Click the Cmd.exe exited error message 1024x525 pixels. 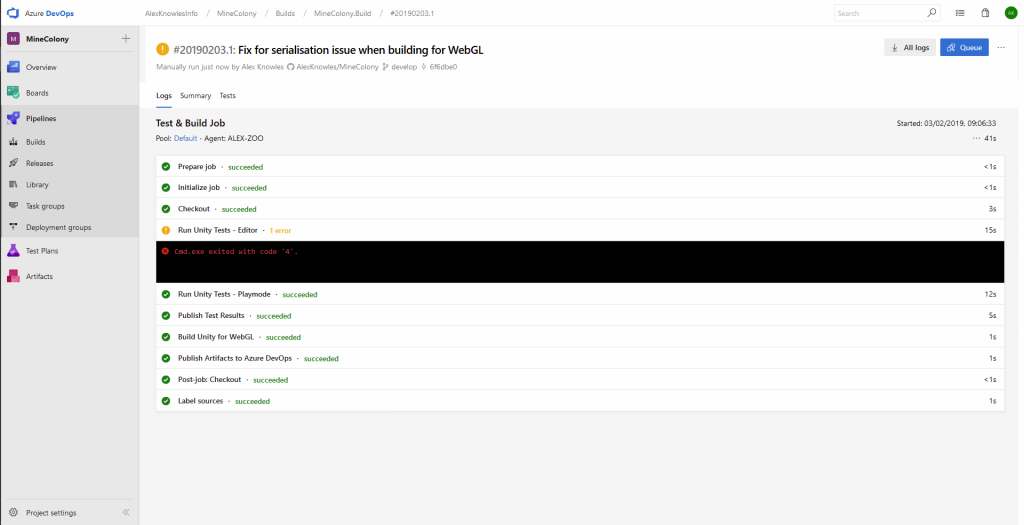coord(236,251)
